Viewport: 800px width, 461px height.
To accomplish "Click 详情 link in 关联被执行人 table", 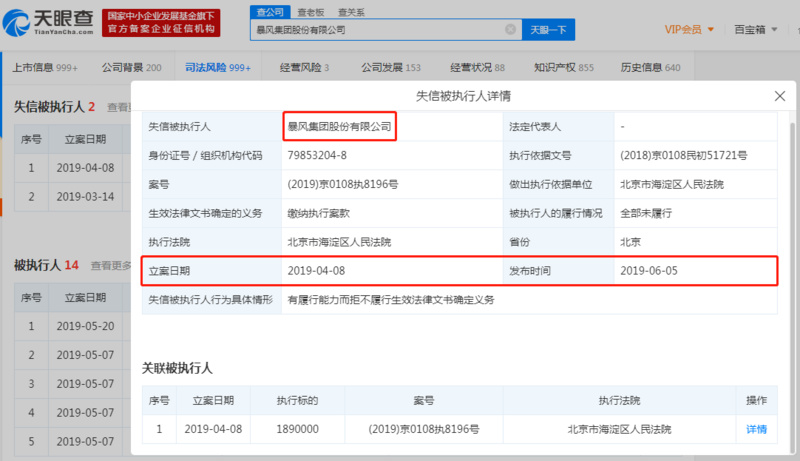I will (756, 429).
